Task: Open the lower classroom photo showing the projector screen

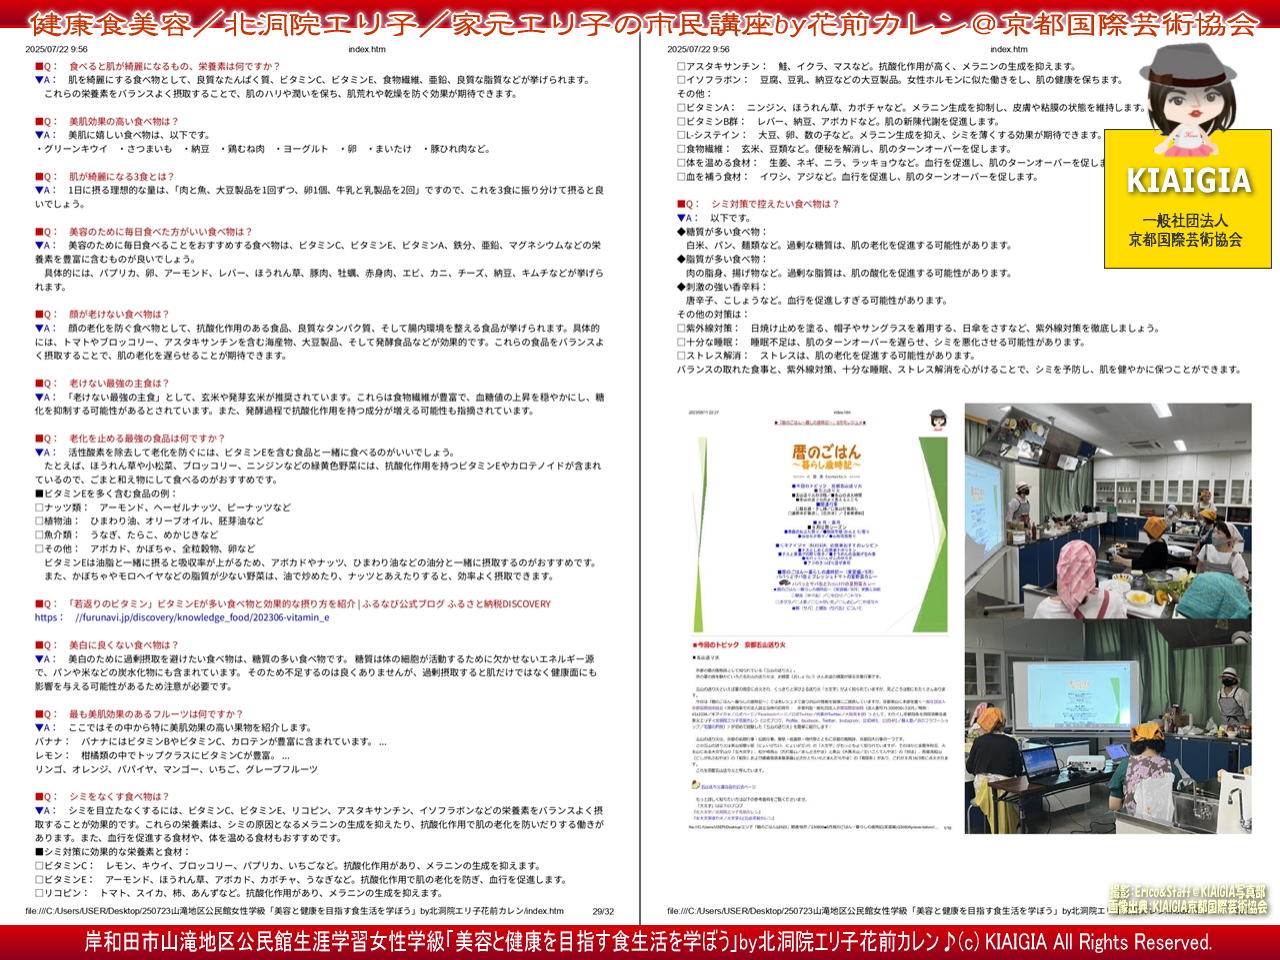Action: click(x=1108, y=726)
